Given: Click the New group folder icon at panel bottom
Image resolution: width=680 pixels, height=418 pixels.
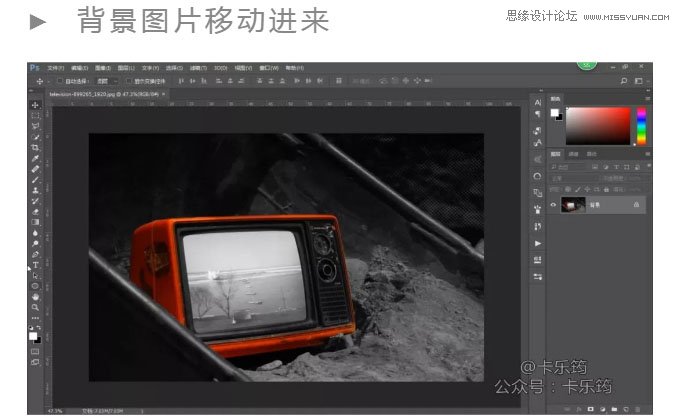Looking at the screenshot, I should 614,409.
